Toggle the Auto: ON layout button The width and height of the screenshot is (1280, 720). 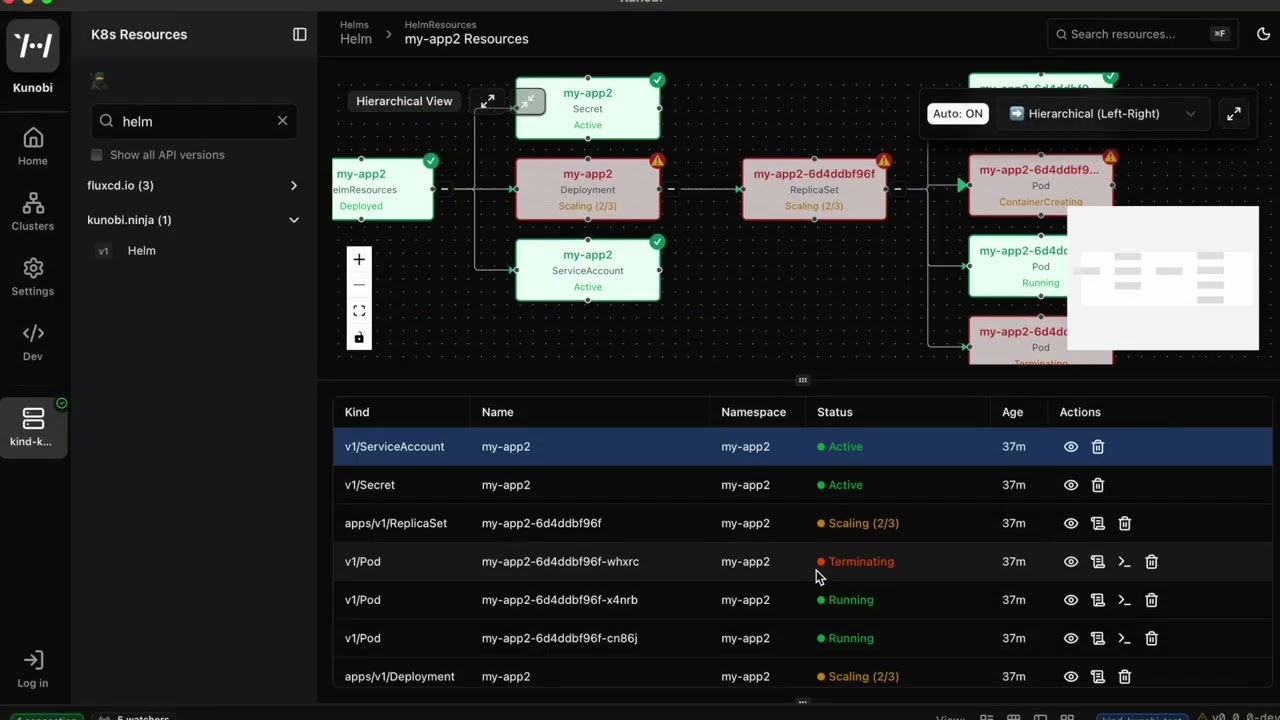point(958,114)
